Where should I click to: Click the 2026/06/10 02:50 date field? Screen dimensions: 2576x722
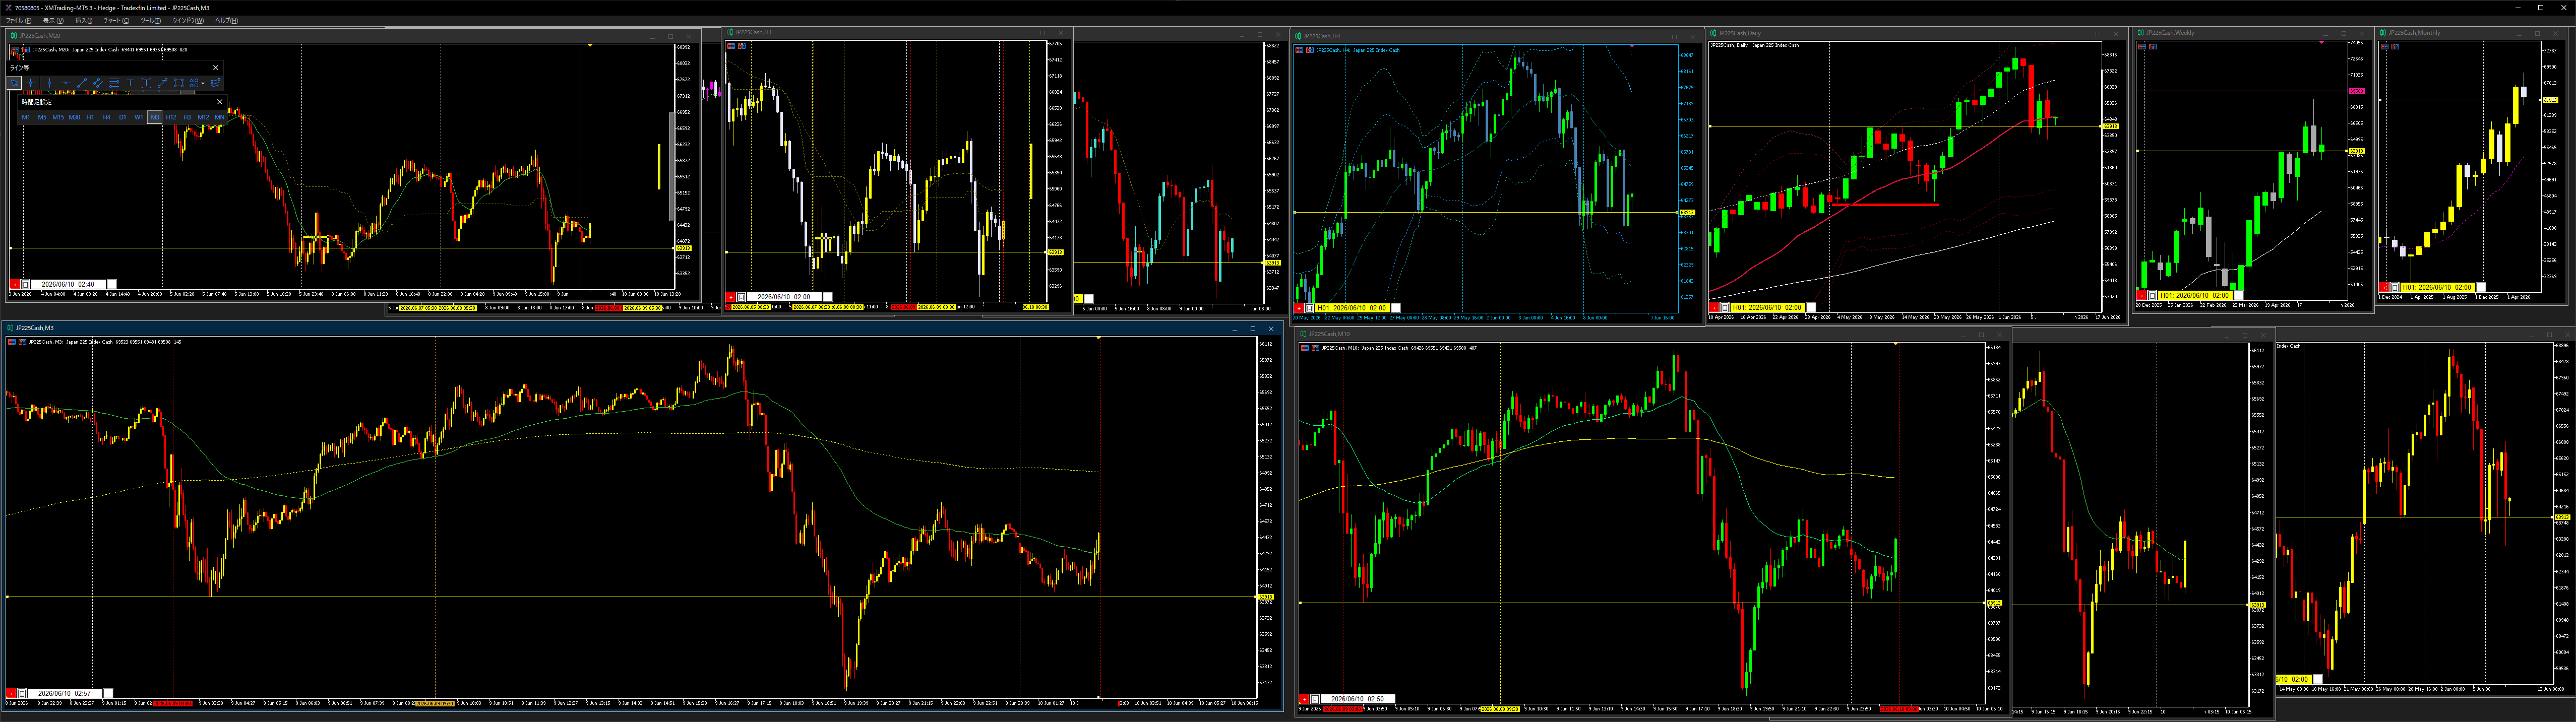click(1358, 699)
